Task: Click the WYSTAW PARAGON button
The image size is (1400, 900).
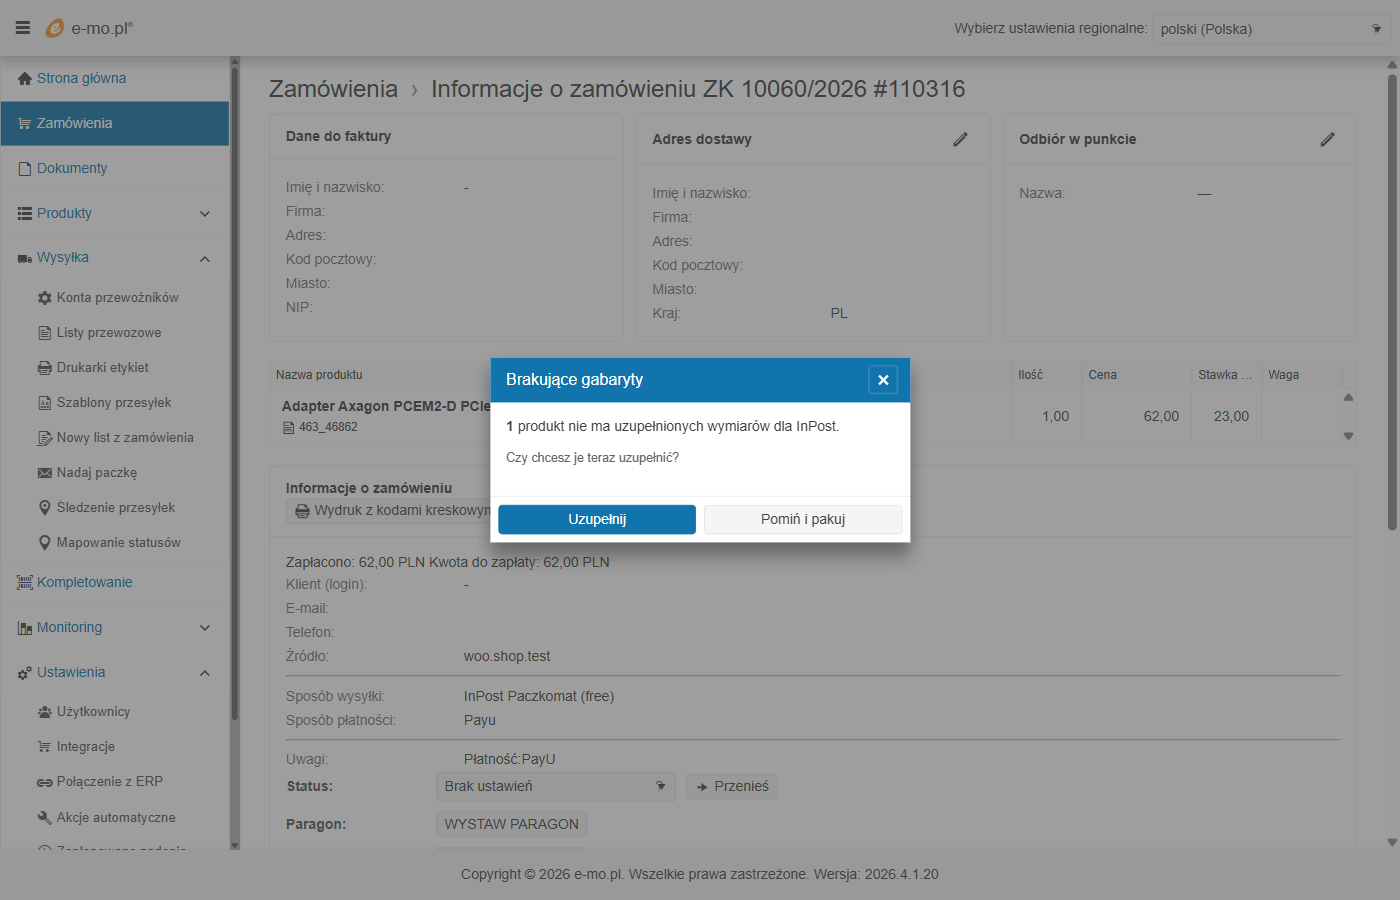Action: pyautogui.click(x=511, y=825)
